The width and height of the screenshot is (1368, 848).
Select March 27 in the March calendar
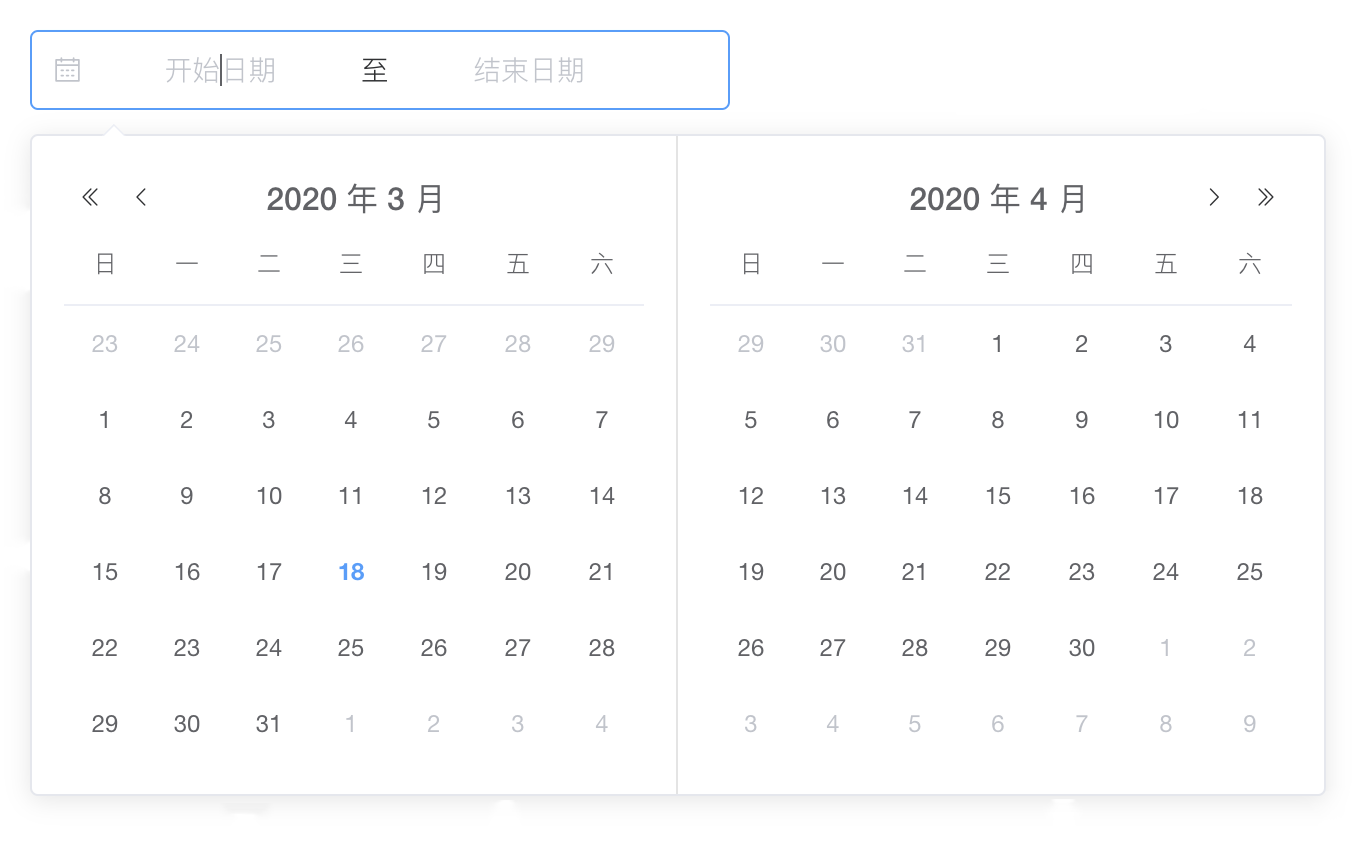tap(517, 648)
